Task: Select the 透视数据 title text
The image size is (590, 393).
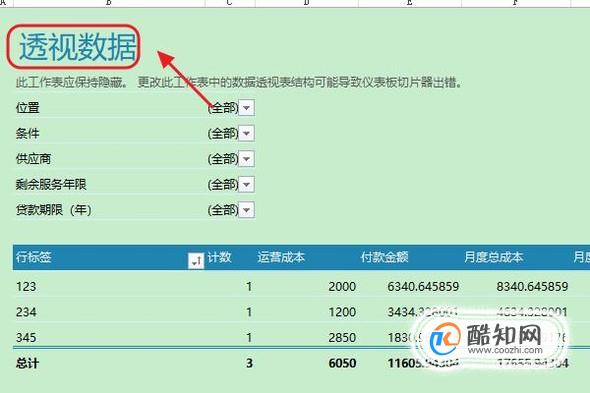Action: pos(78,47)
